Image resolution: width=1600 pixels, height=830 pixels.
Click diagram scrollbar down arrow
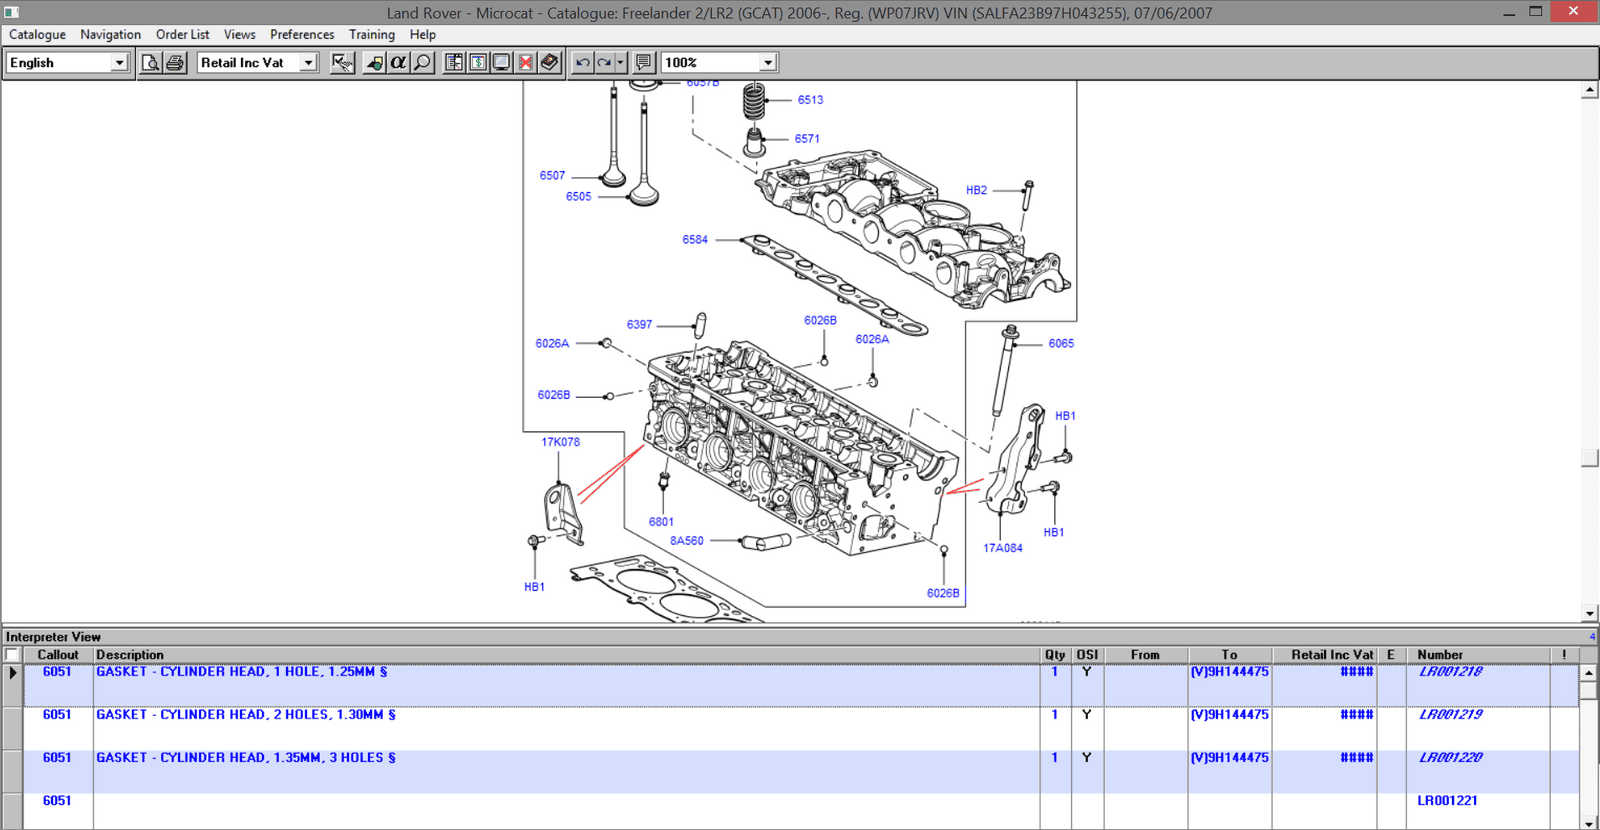point(1590,613)
